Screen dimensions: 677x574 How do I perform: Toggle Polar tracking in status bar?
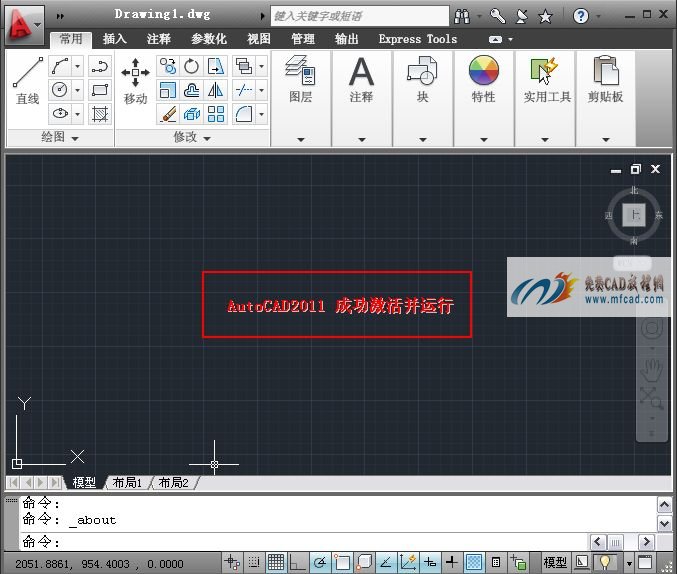(x=320, y=562)
